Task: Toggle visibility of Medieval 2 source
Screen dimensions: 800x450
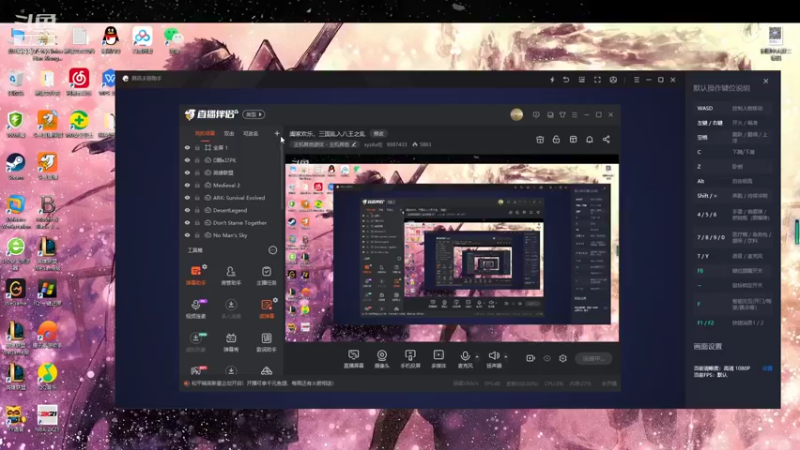Action: pyautogui.click(x=187, y=185)
